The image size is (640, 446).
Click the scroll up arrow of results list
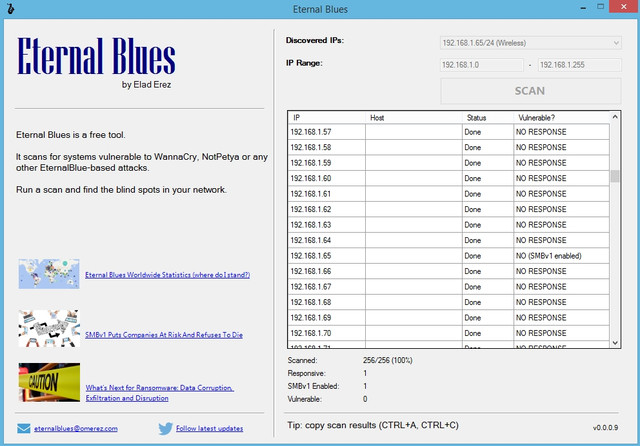[615, 117]
